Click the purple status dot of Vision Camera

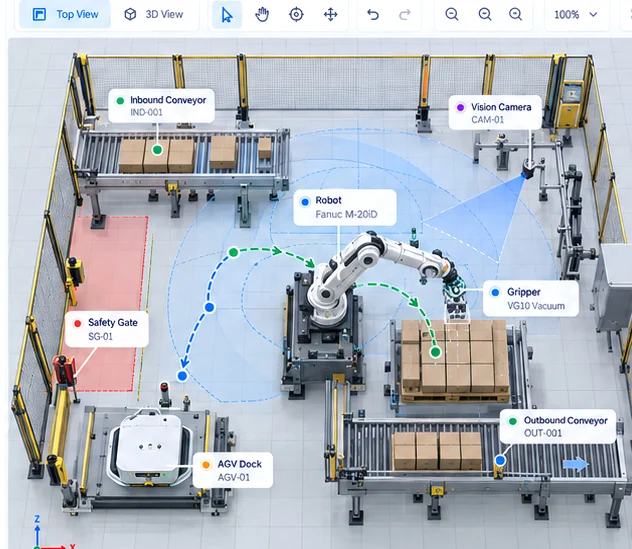(460, 108)
